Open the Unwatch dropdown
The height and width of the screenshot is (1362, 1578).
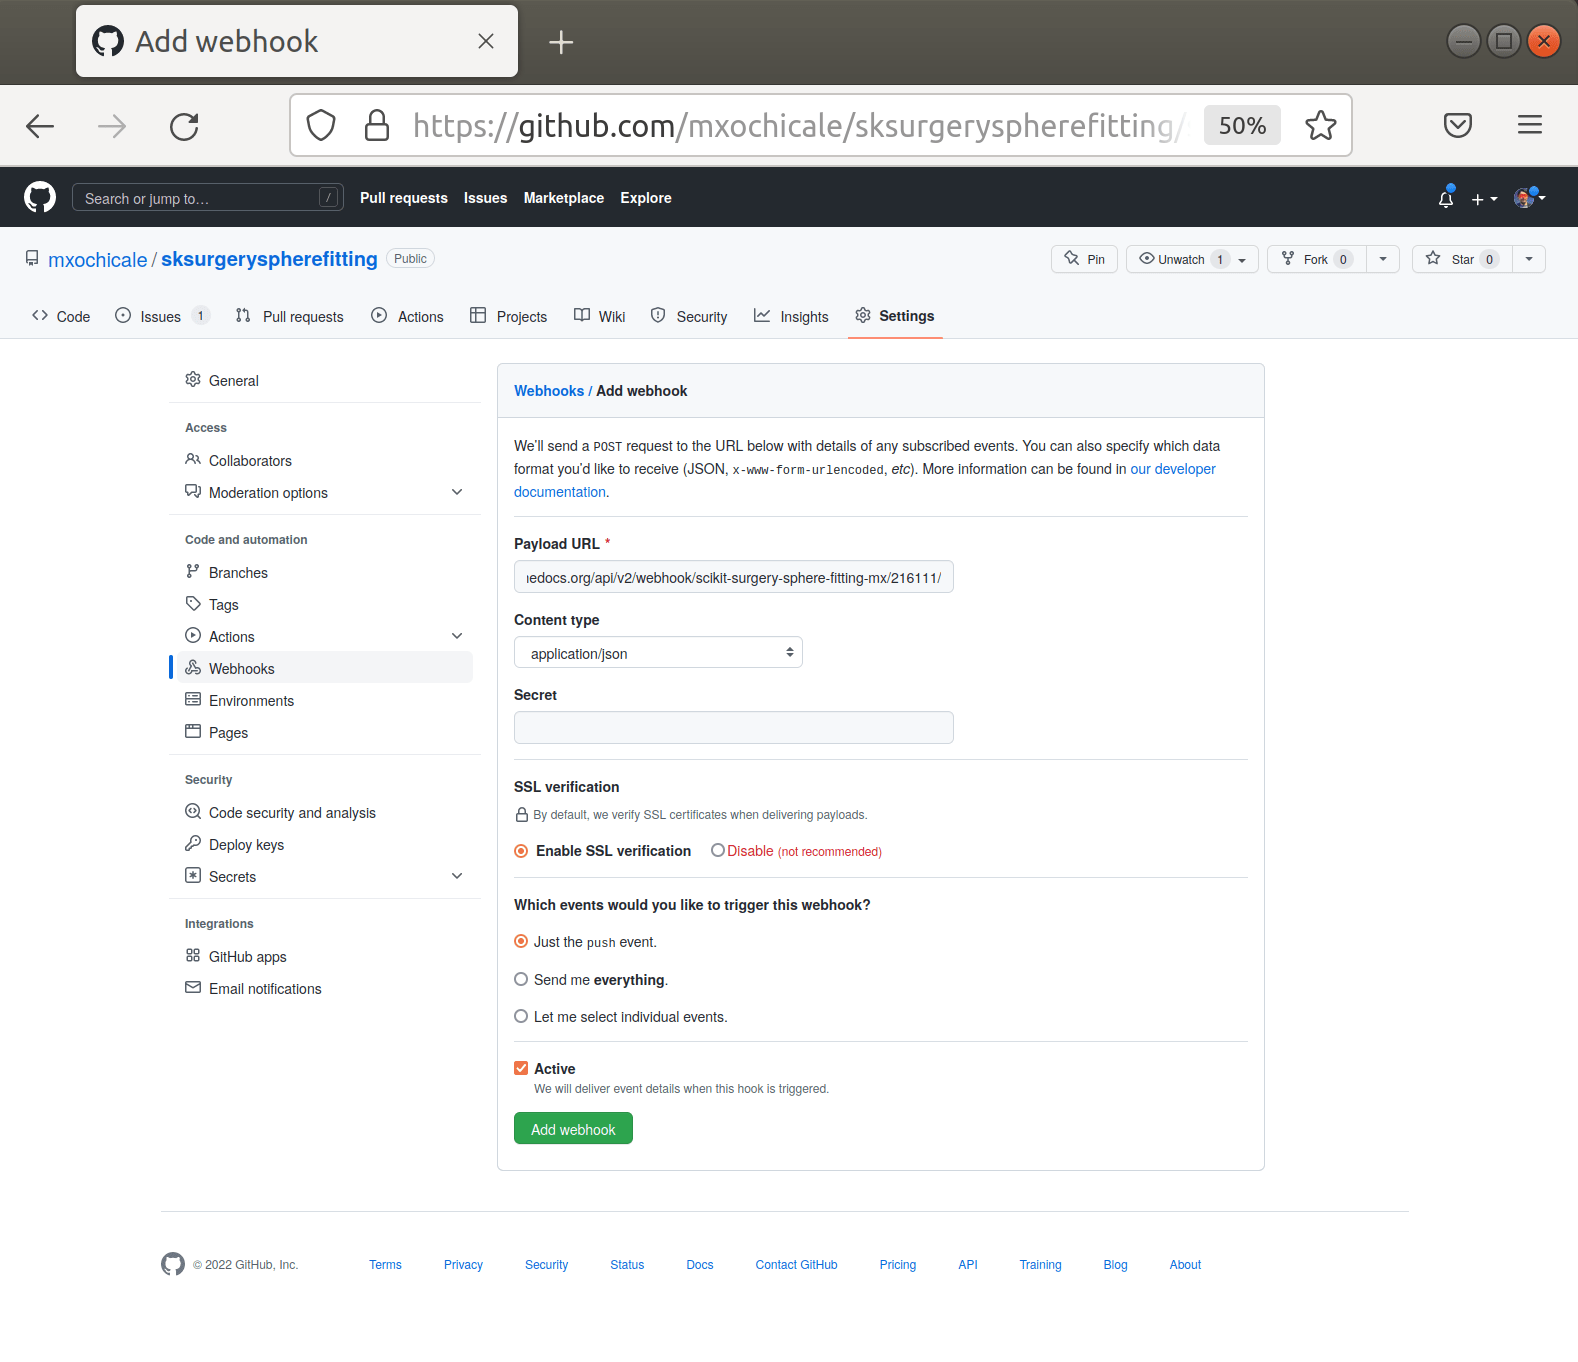point(1192,259)
